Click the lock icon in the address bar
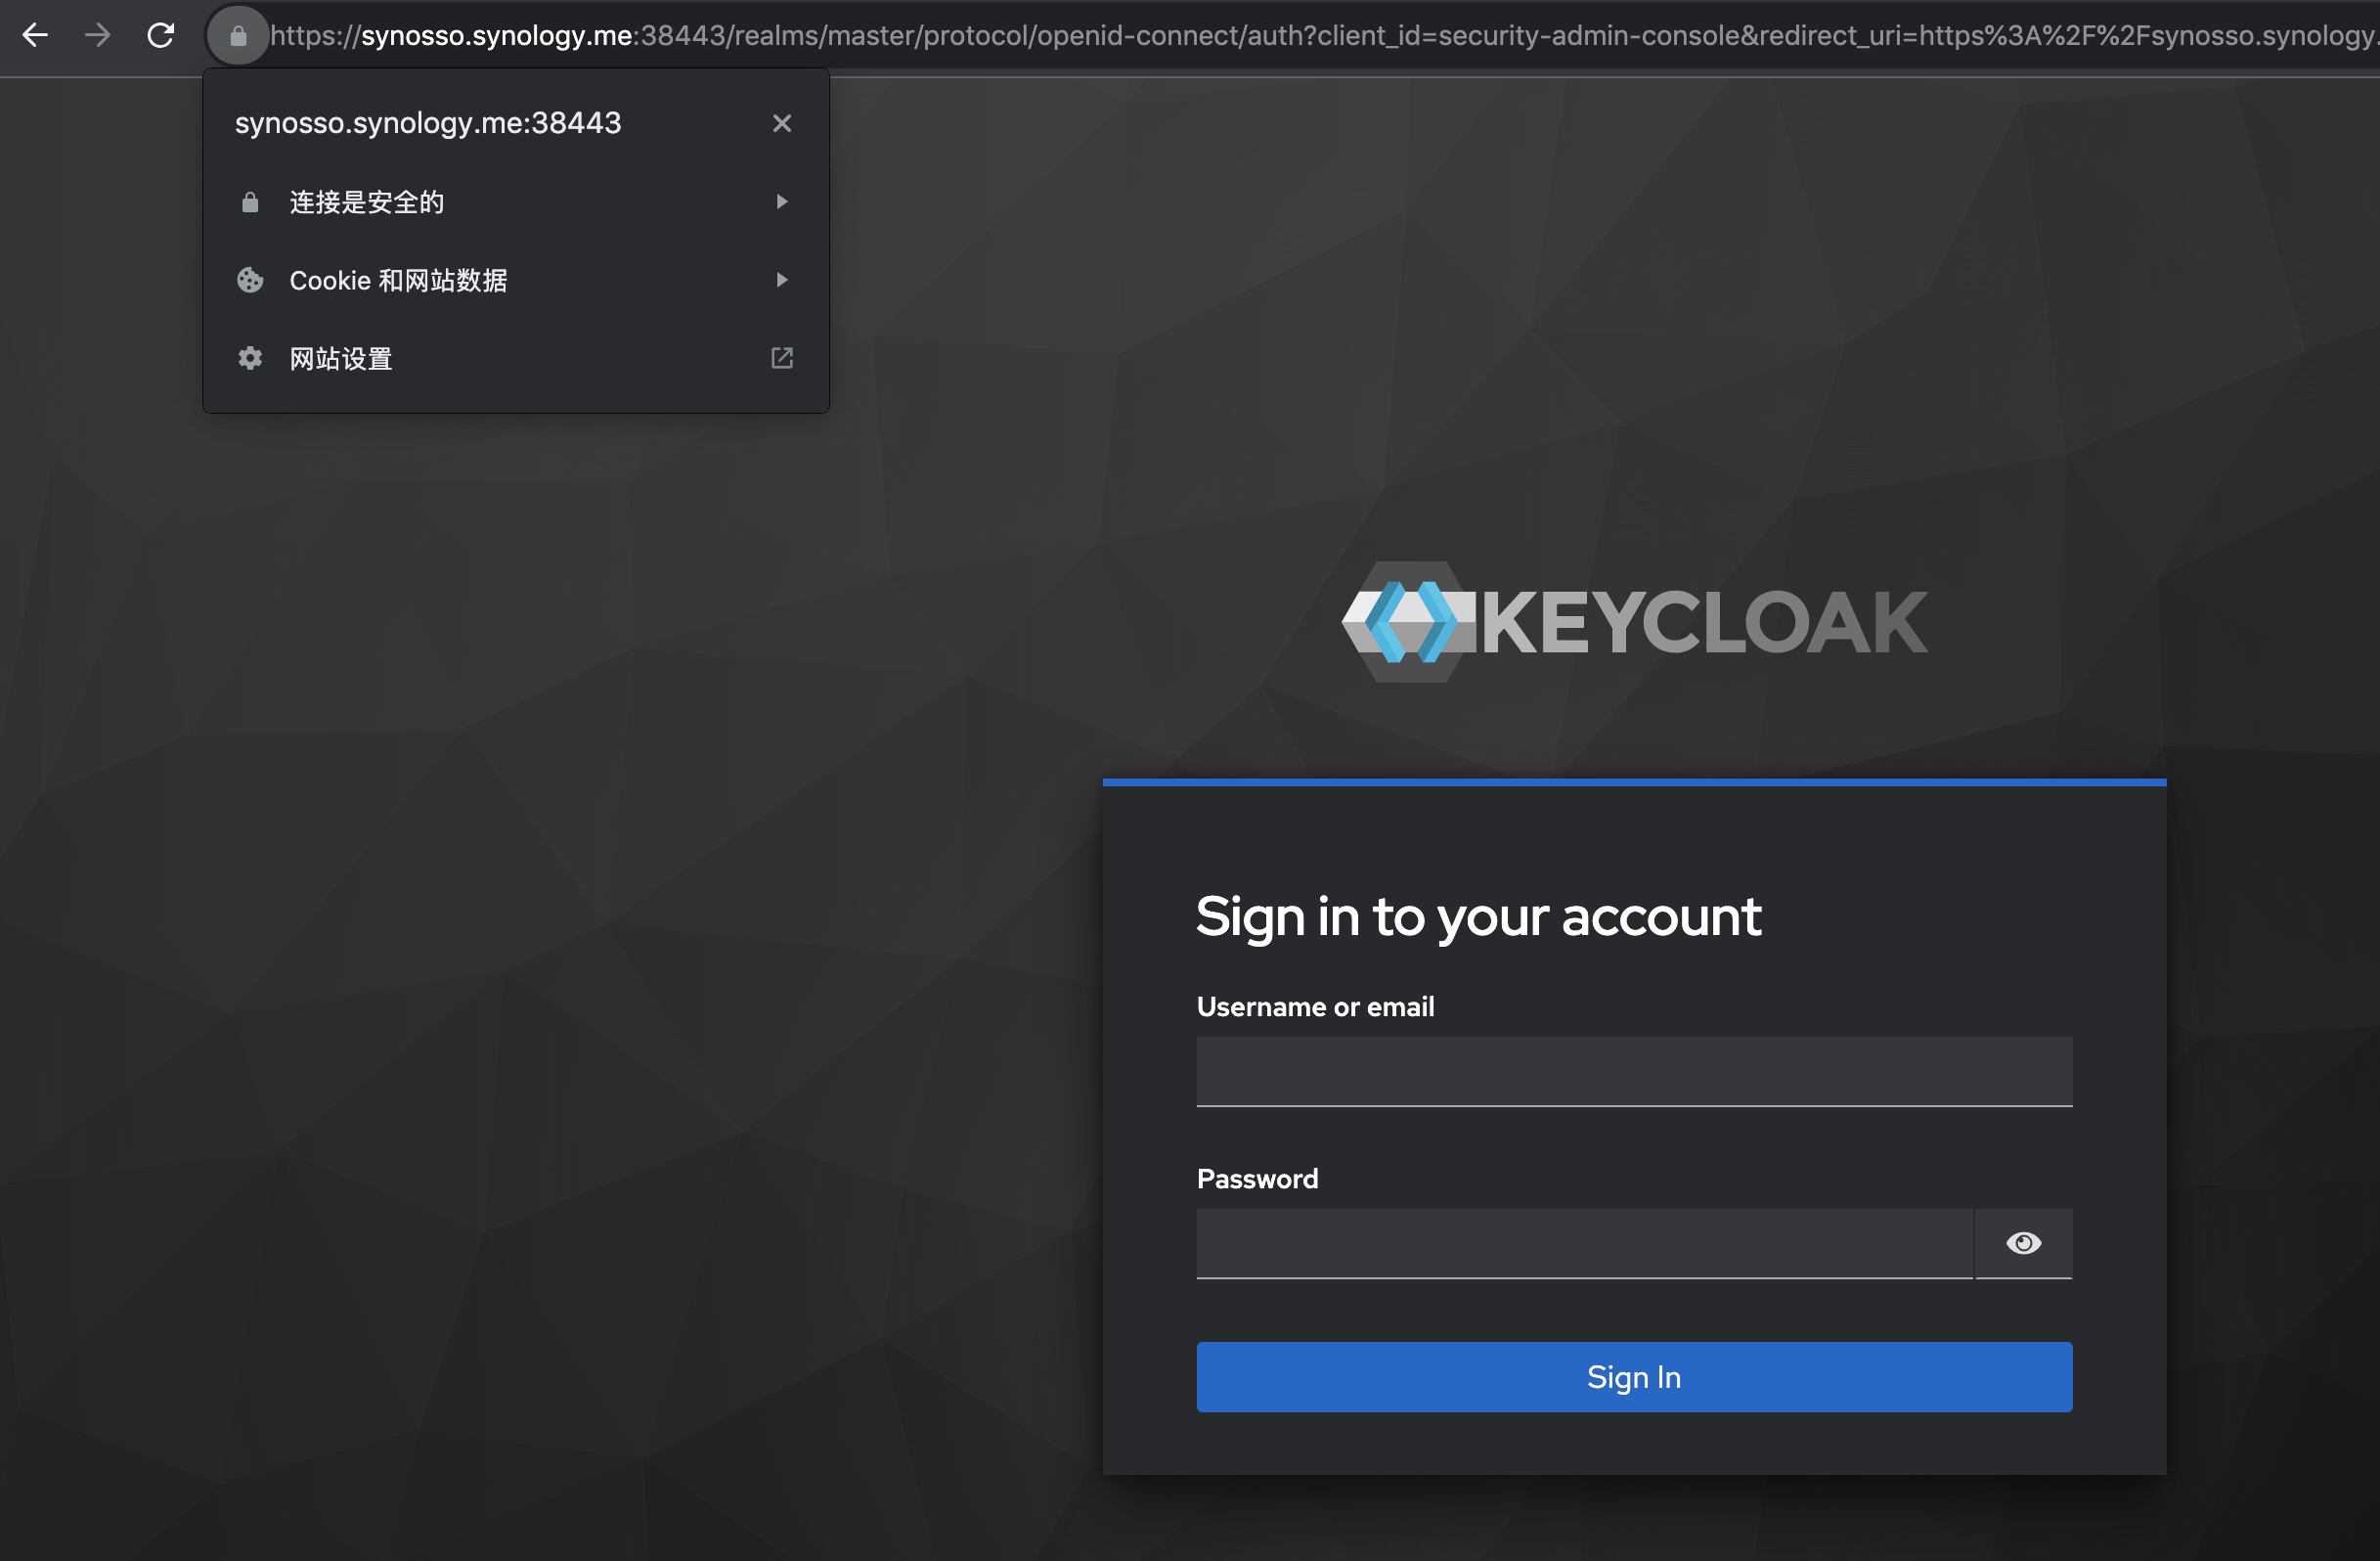The image size is (2380, 1561). [238, 36]
